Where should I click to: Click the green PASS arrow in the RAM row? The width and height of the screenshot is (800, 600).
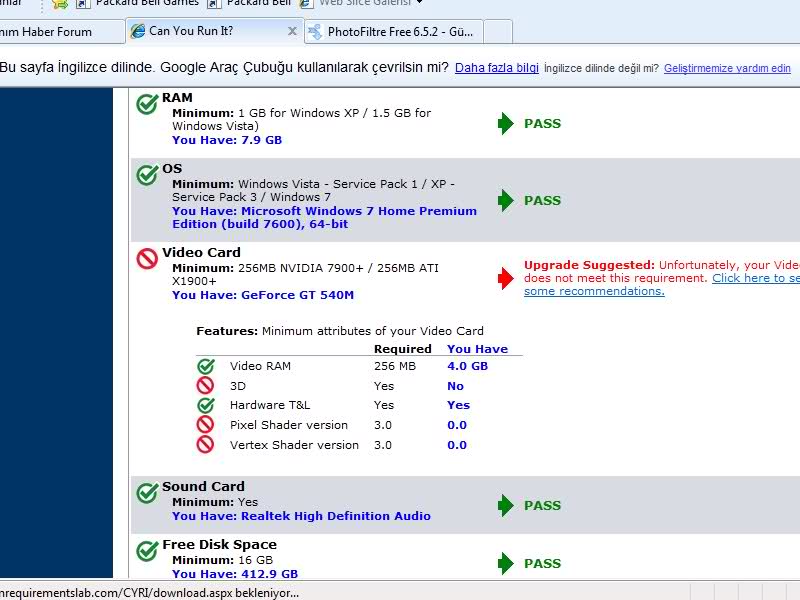tap(506, 124)
